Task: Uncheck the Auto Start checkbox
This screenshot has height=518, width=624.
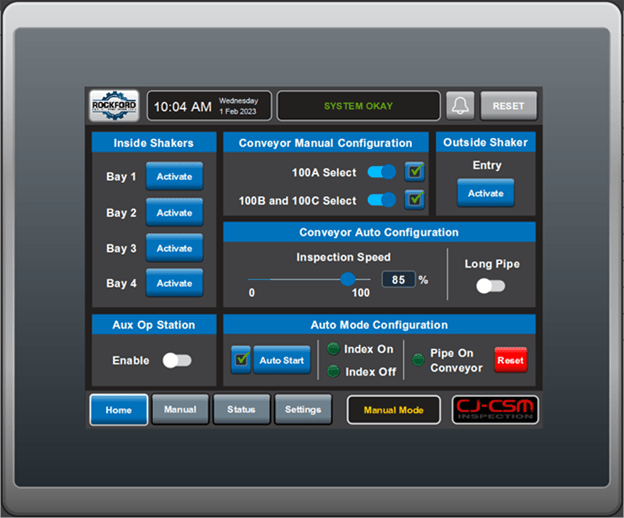Action: click(241, 360)
